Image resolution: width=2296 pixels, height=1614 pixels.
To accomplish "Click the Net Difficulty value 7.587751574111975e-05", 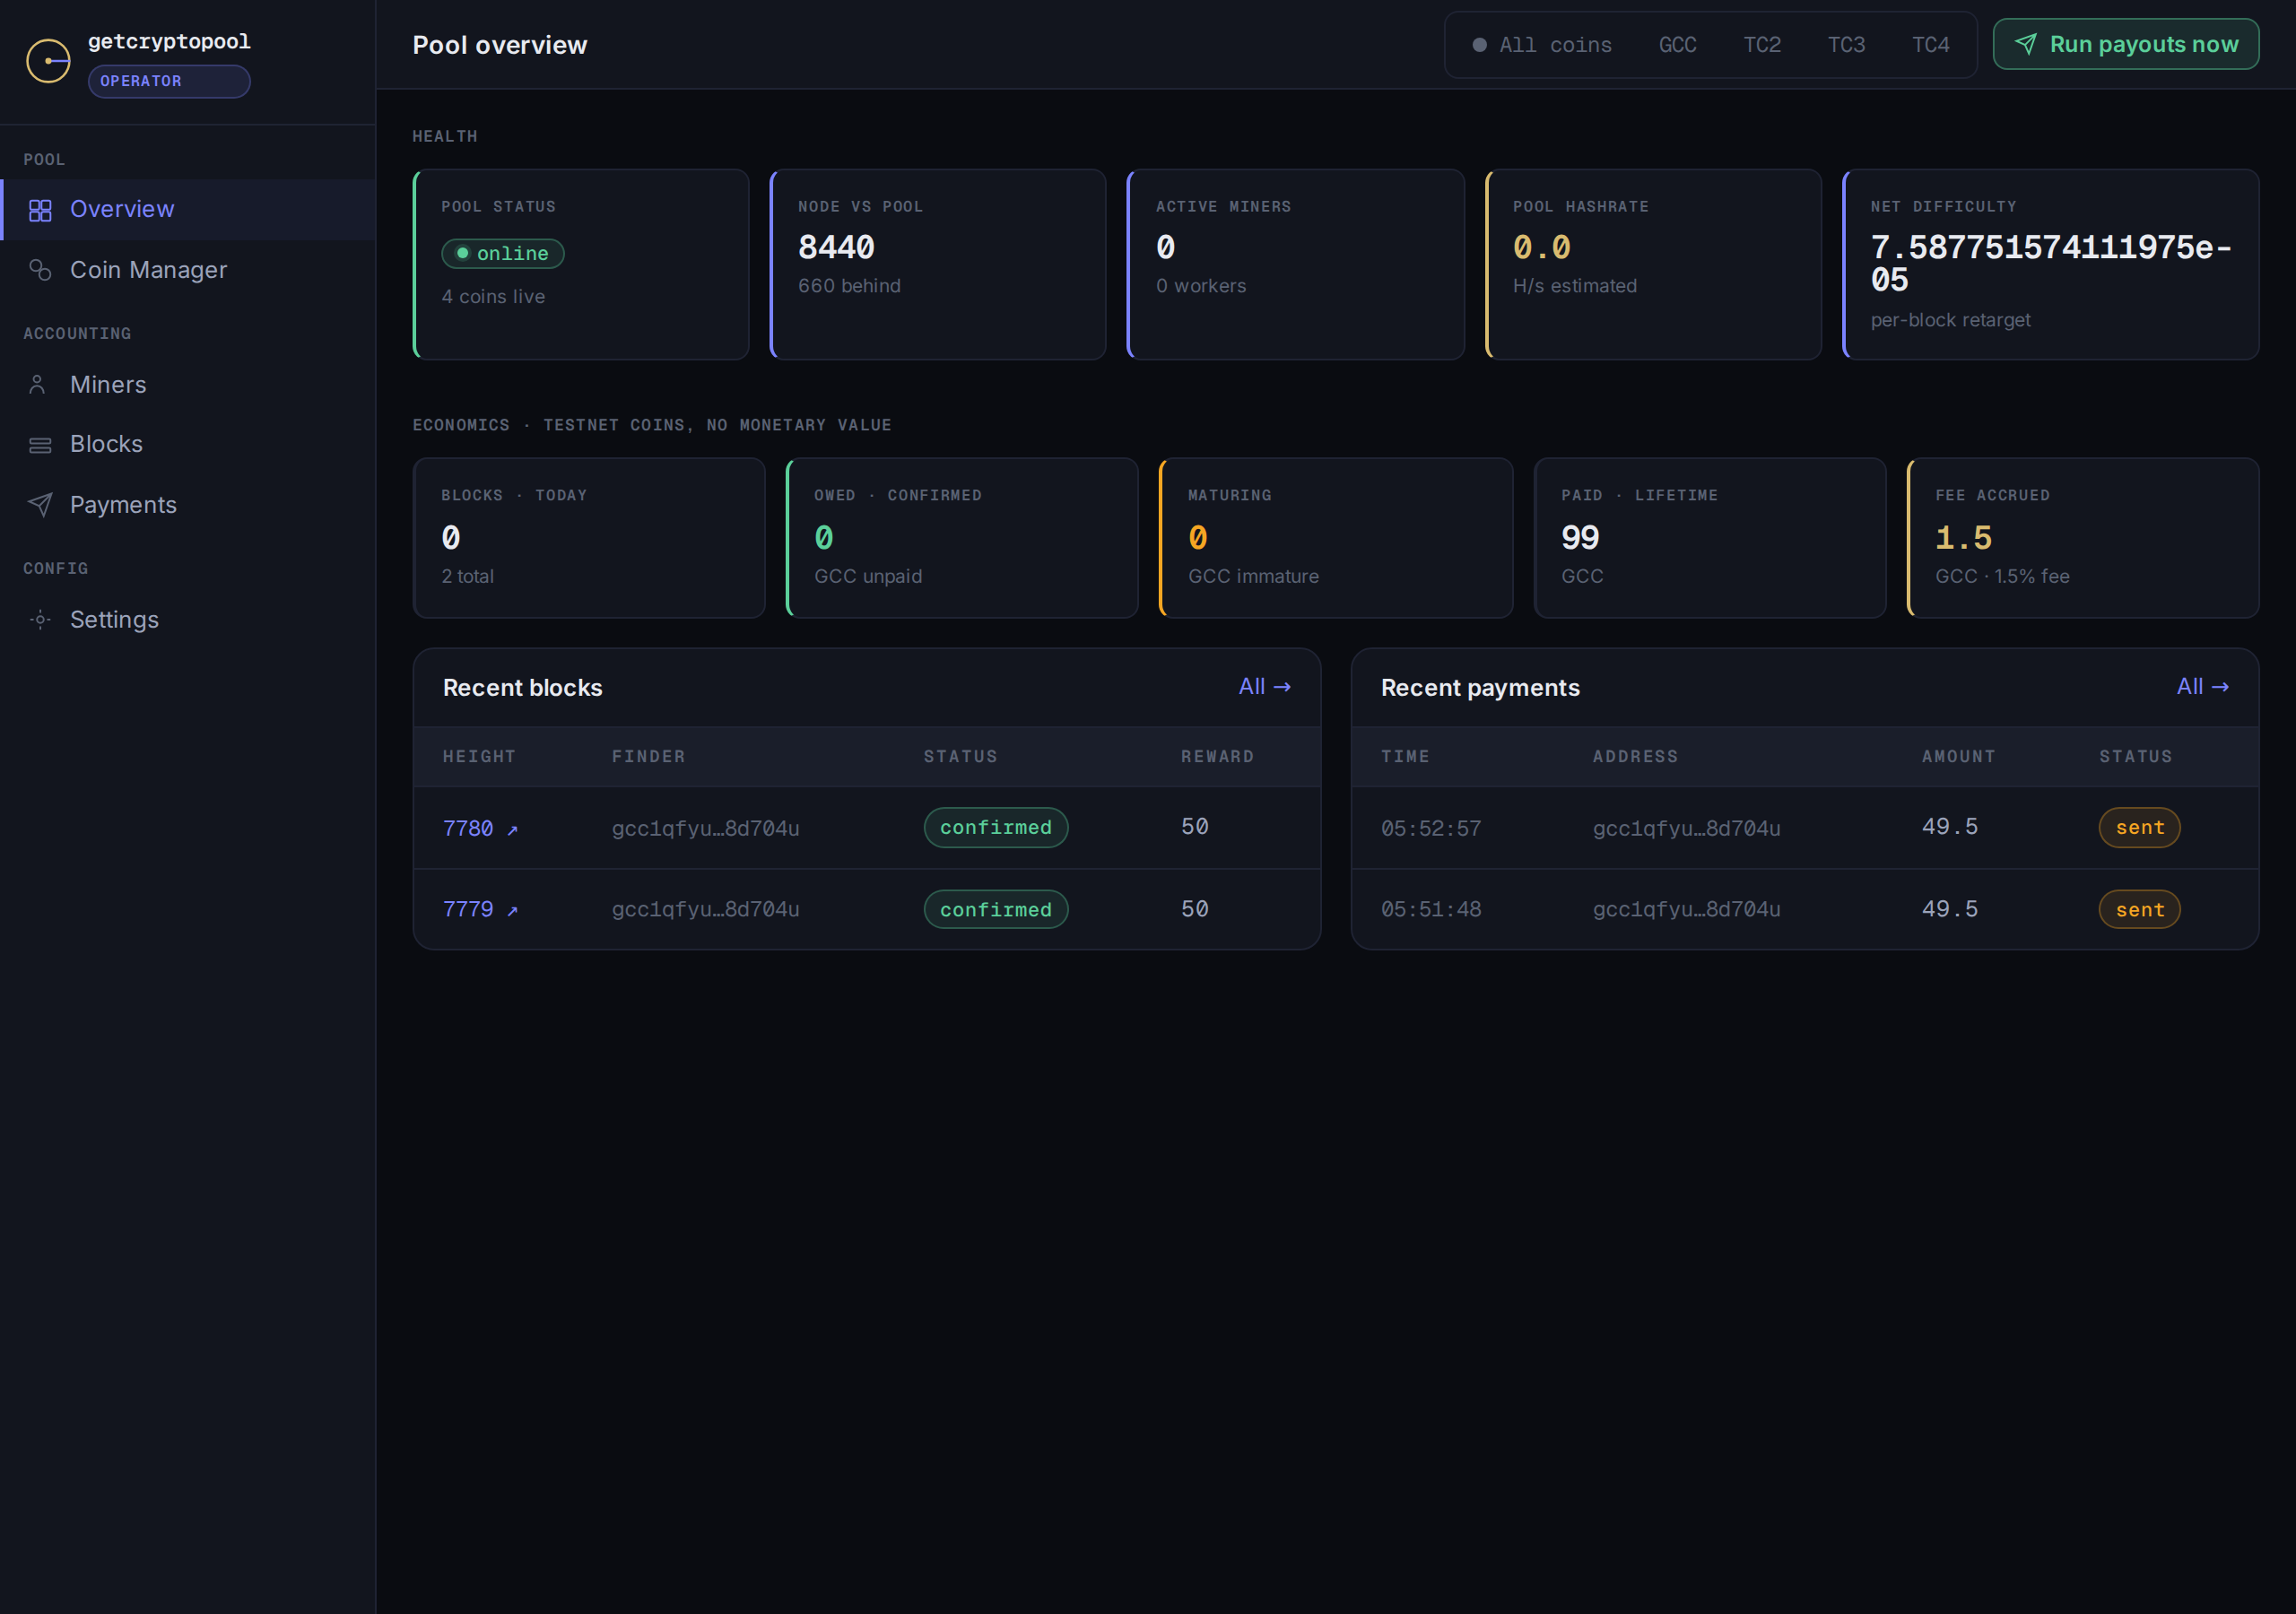I will tap(2051, 263).
